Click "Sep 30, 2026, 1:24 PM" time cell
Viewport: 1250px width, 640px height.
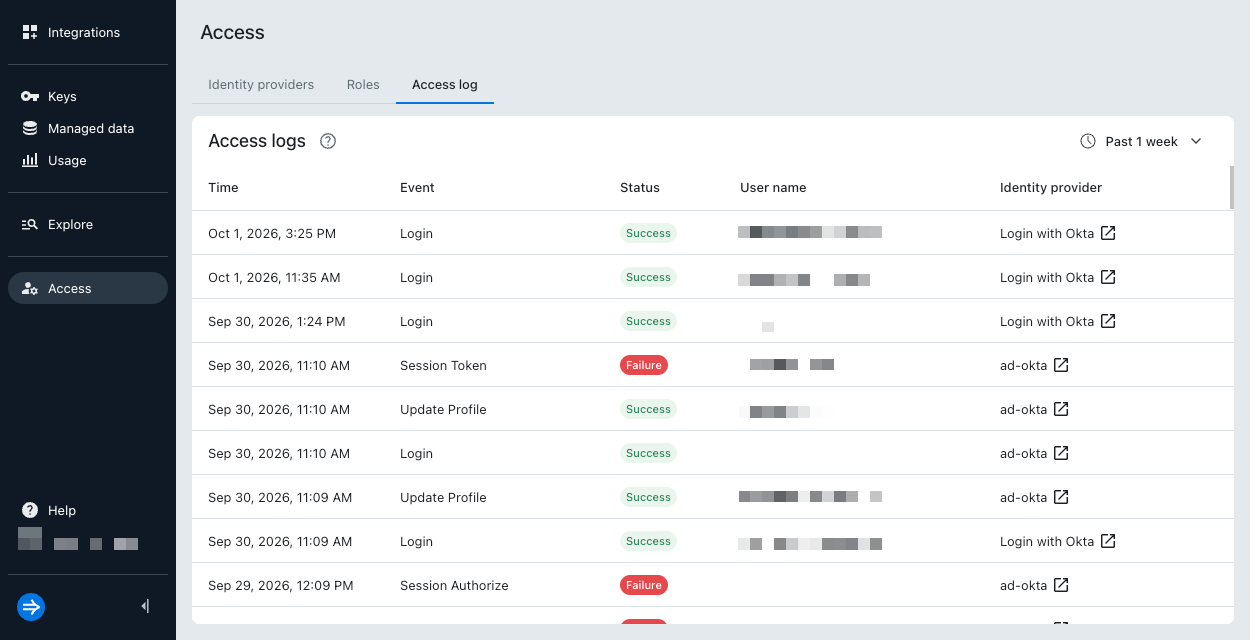[277, 321]
